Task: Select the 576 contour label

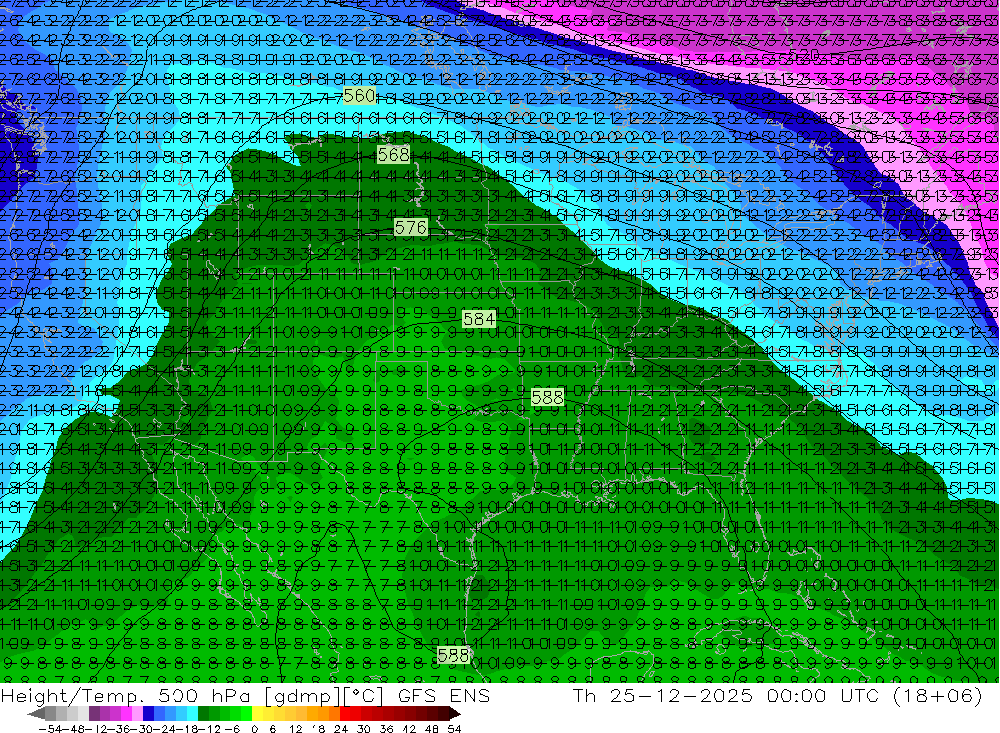Action: pos(410,228)
